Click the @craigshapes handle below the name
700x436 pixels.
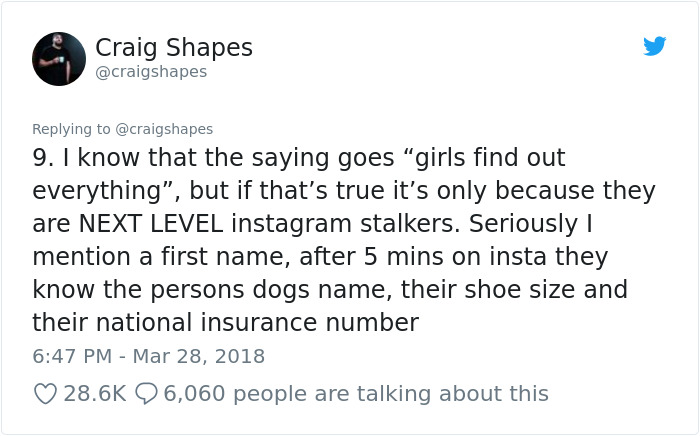(151, 72)
